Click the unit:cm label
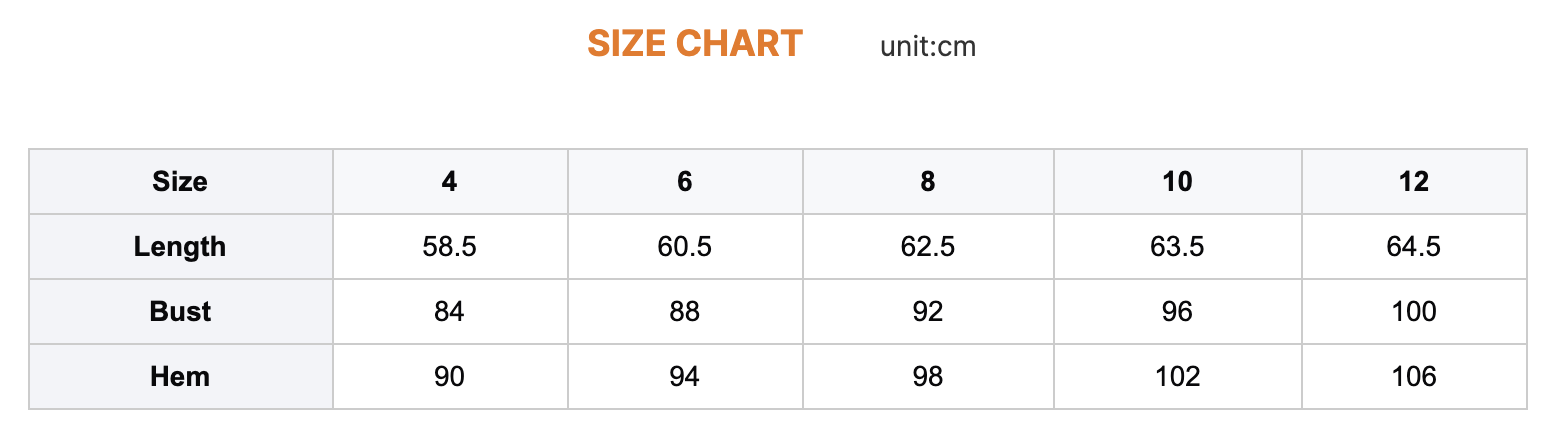This screenshot has width=1556, height=436. 927,46
